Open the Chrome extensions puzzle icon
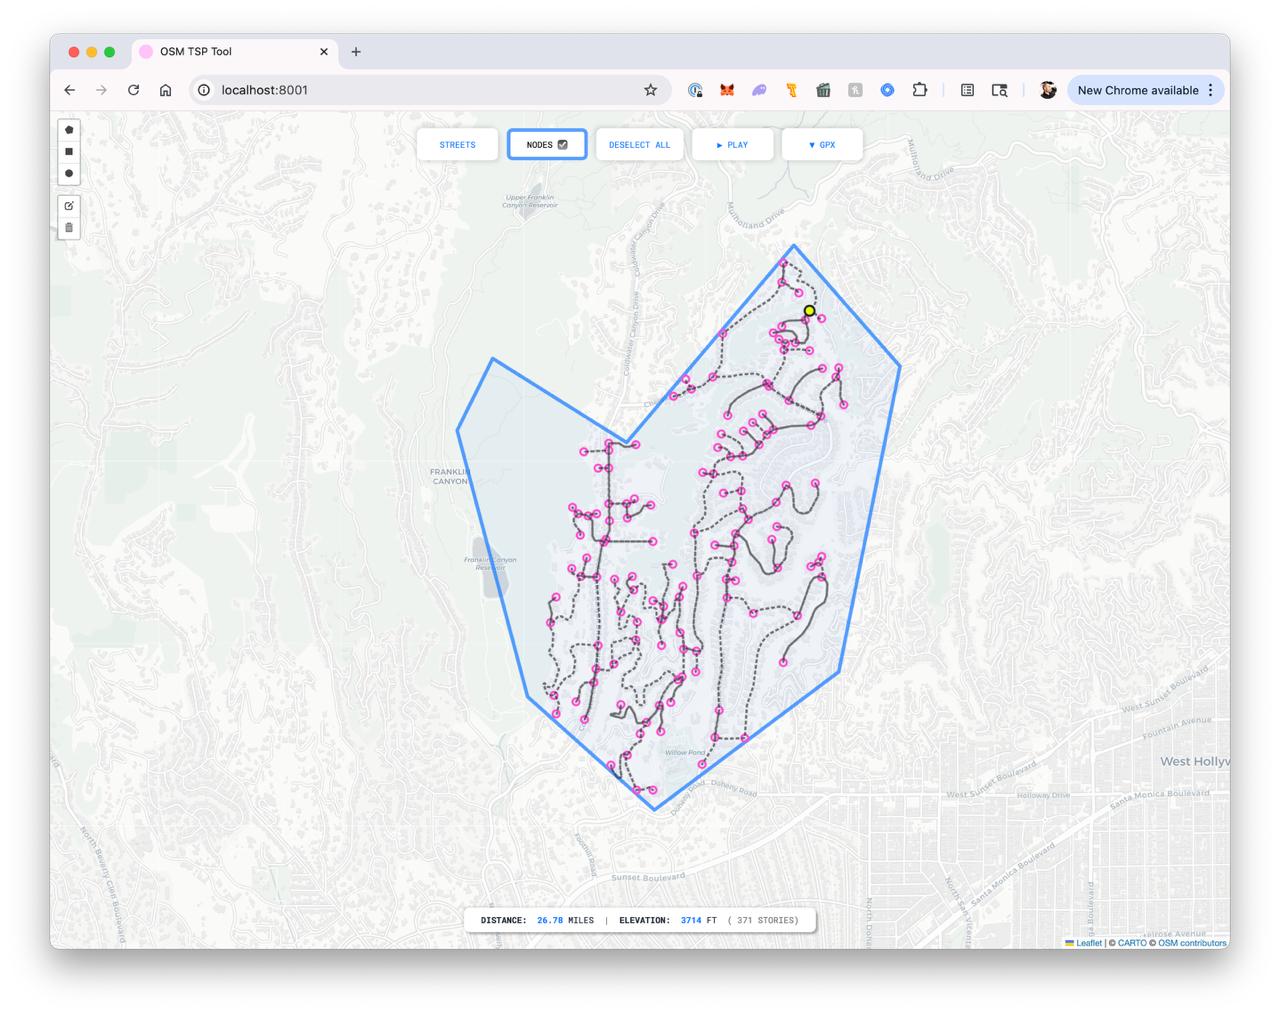The width and height of the screenshot is (1280, 1015). [919, 90]
